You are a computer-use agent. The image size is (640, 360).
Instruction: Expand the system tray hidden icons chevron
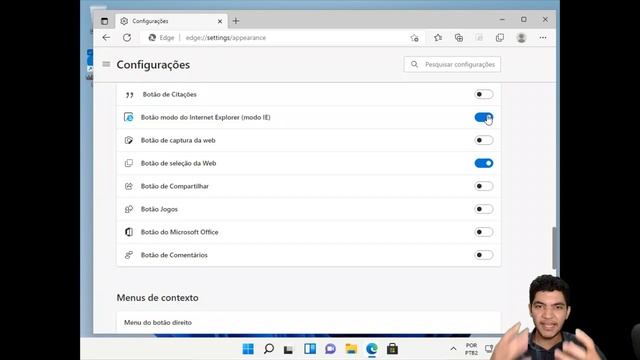click(x=453, y=349)
